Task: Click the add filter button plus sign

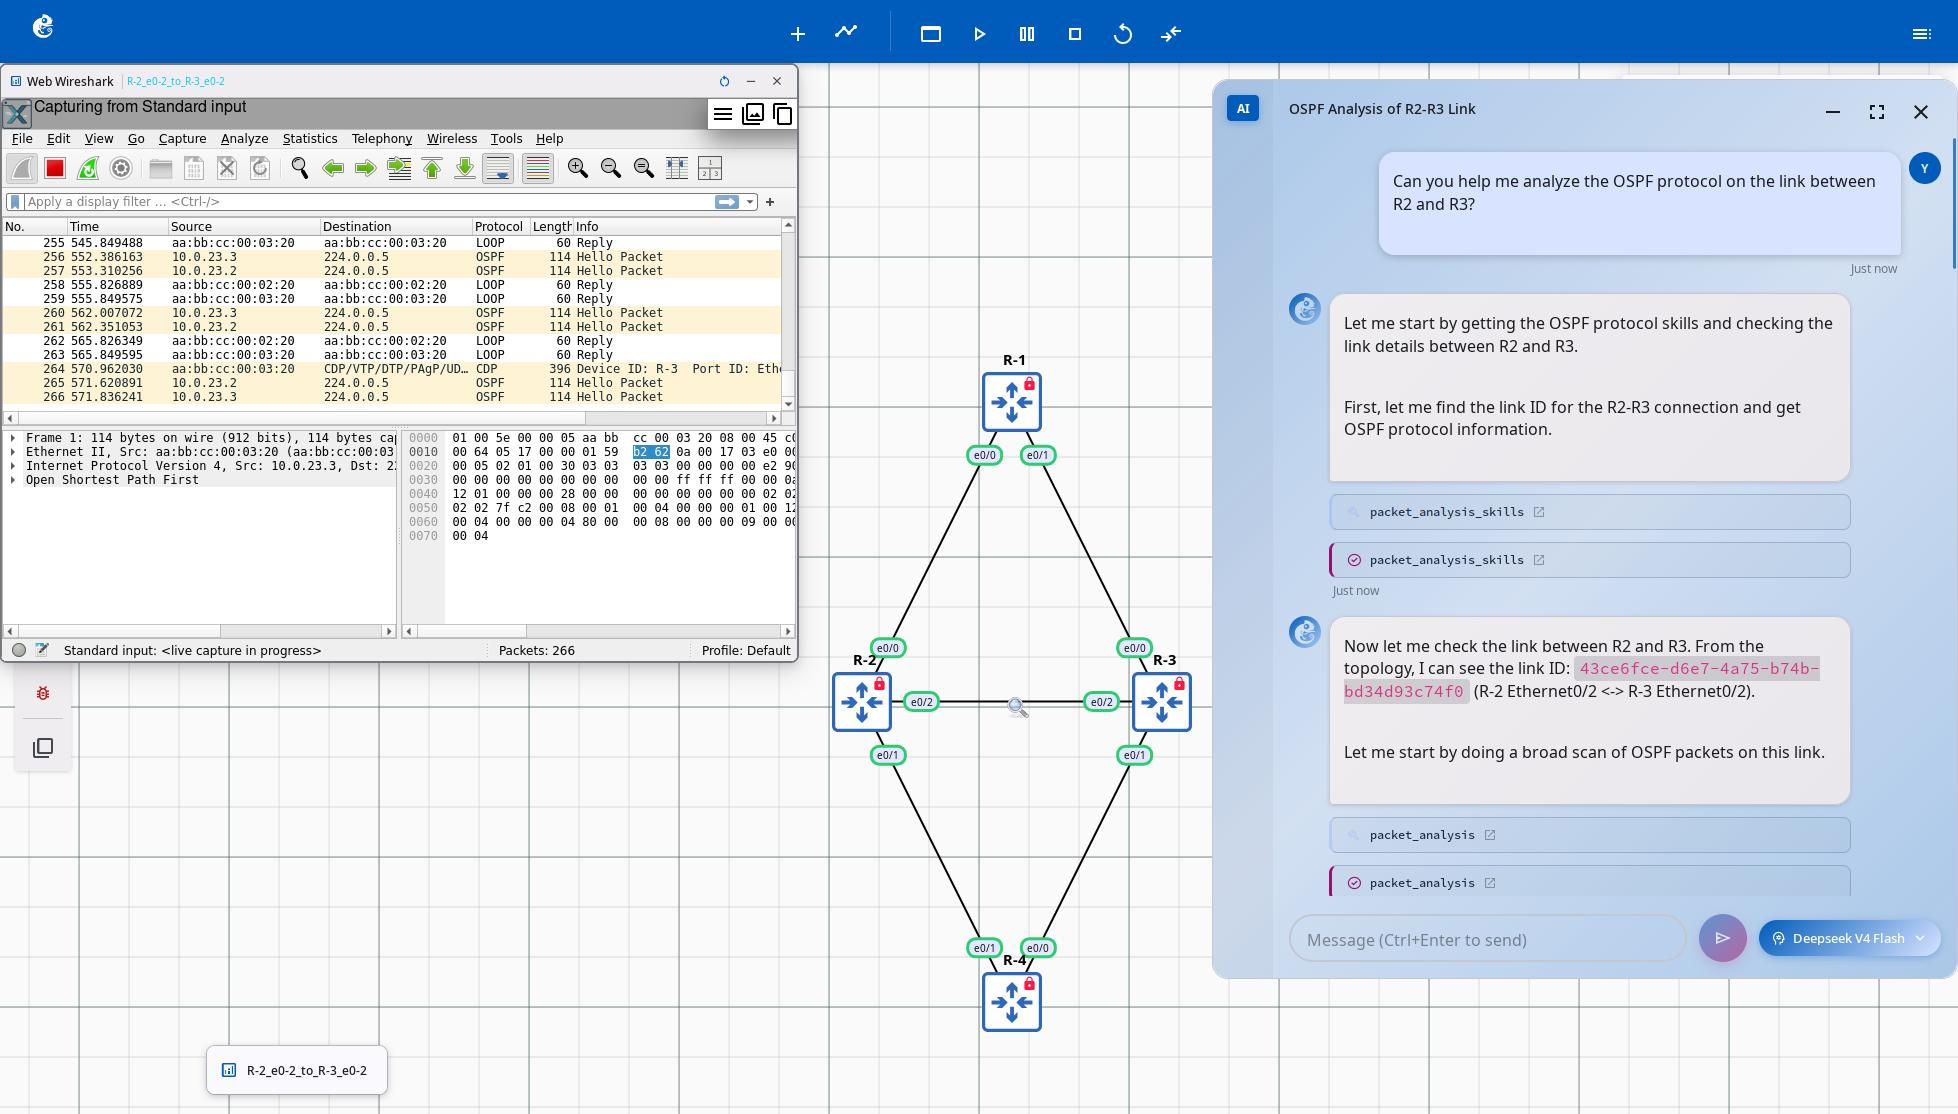Action: point(770,202)
